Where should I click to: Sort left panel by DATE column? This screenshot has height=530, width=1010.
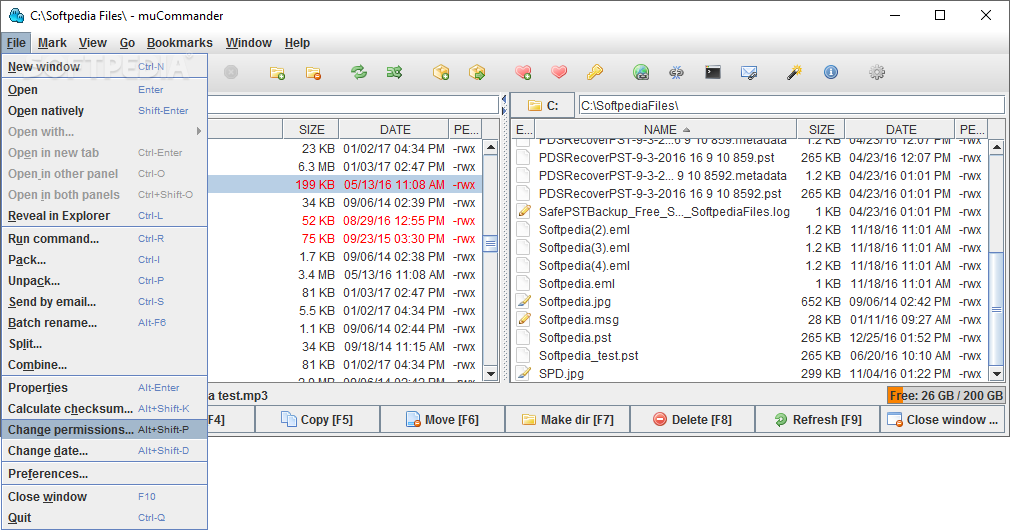tap(394, 129)
